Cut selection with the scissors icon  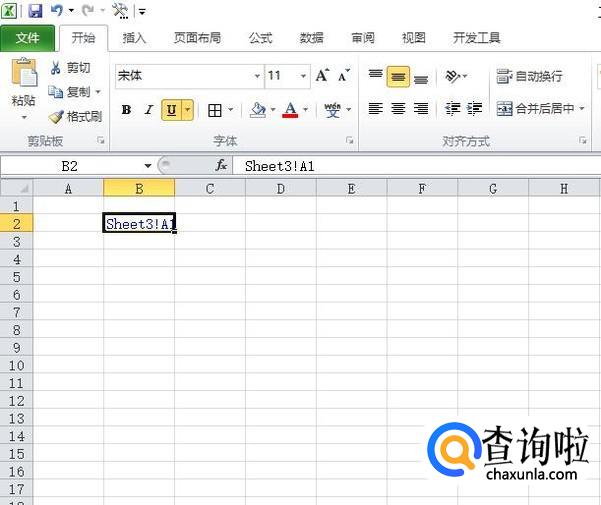(x=56, y=68)
